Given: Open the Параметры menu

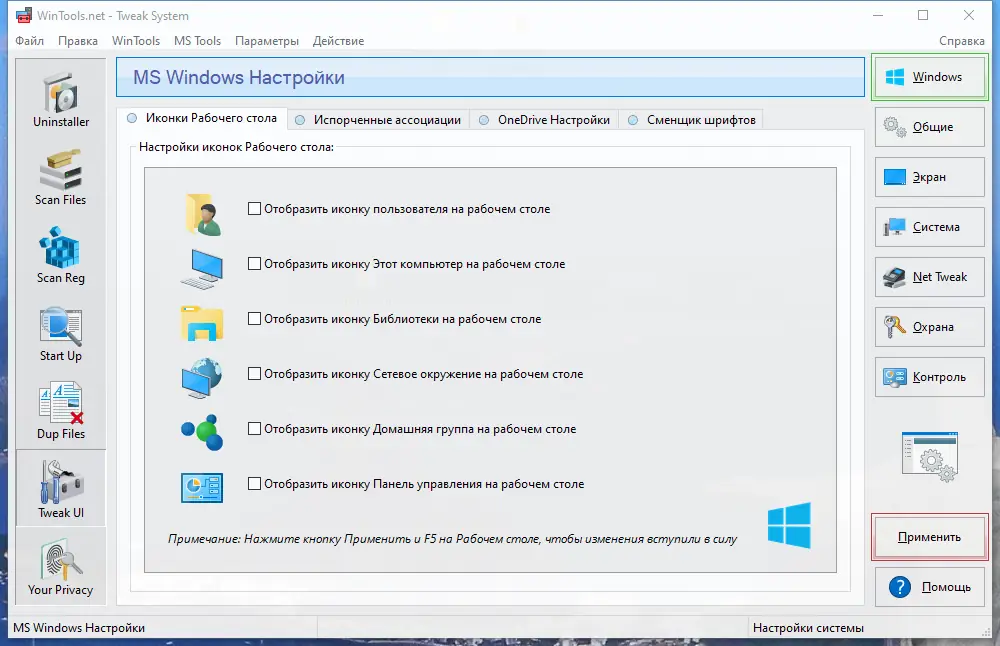Looking at the screenshot, I should (267, 41).
